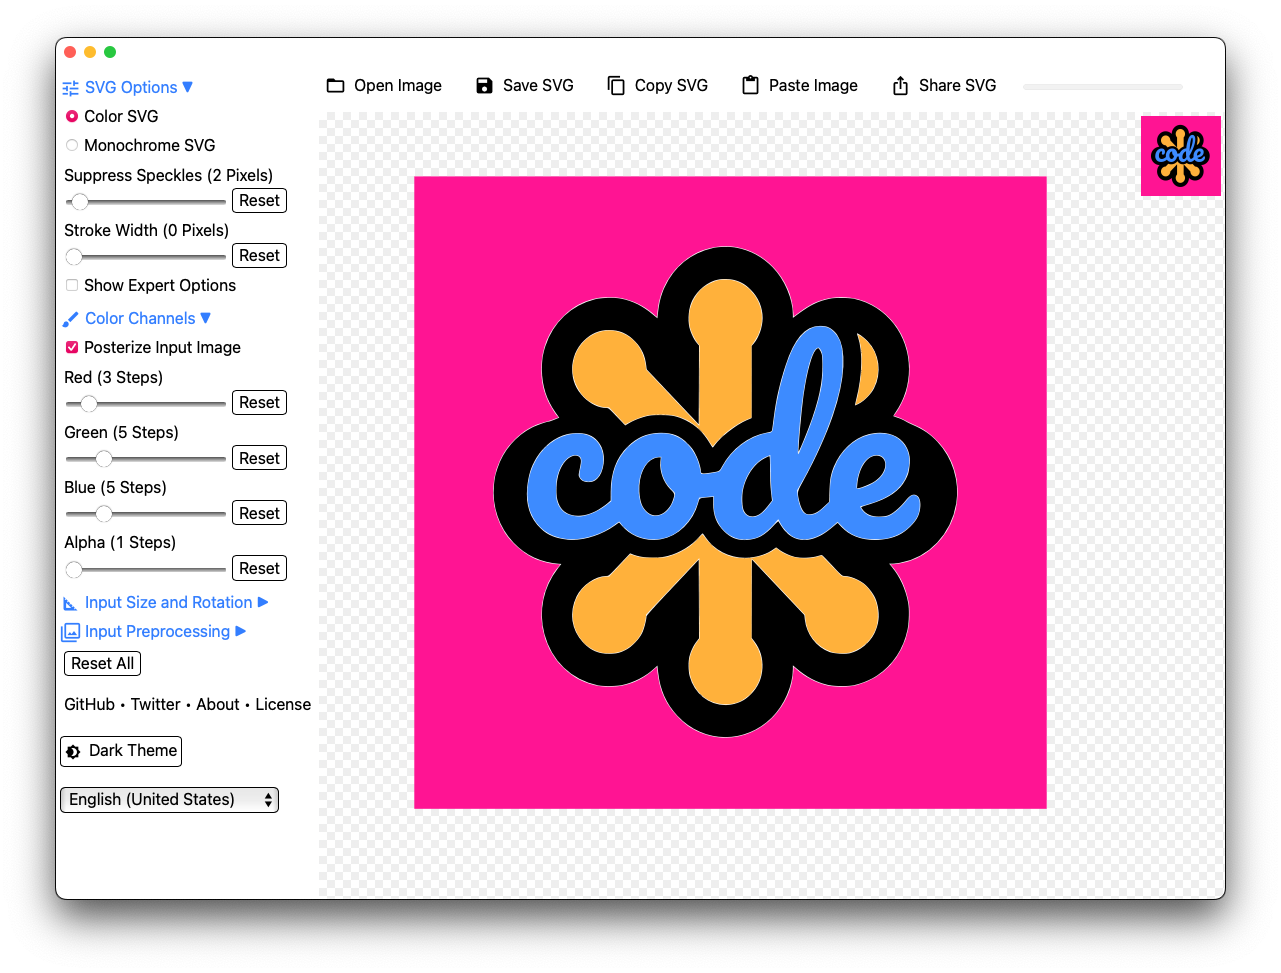The width and height of the screenshot is (1281, 973).
Task: Click the Color Channels brush icon
Action: point(70,319)
